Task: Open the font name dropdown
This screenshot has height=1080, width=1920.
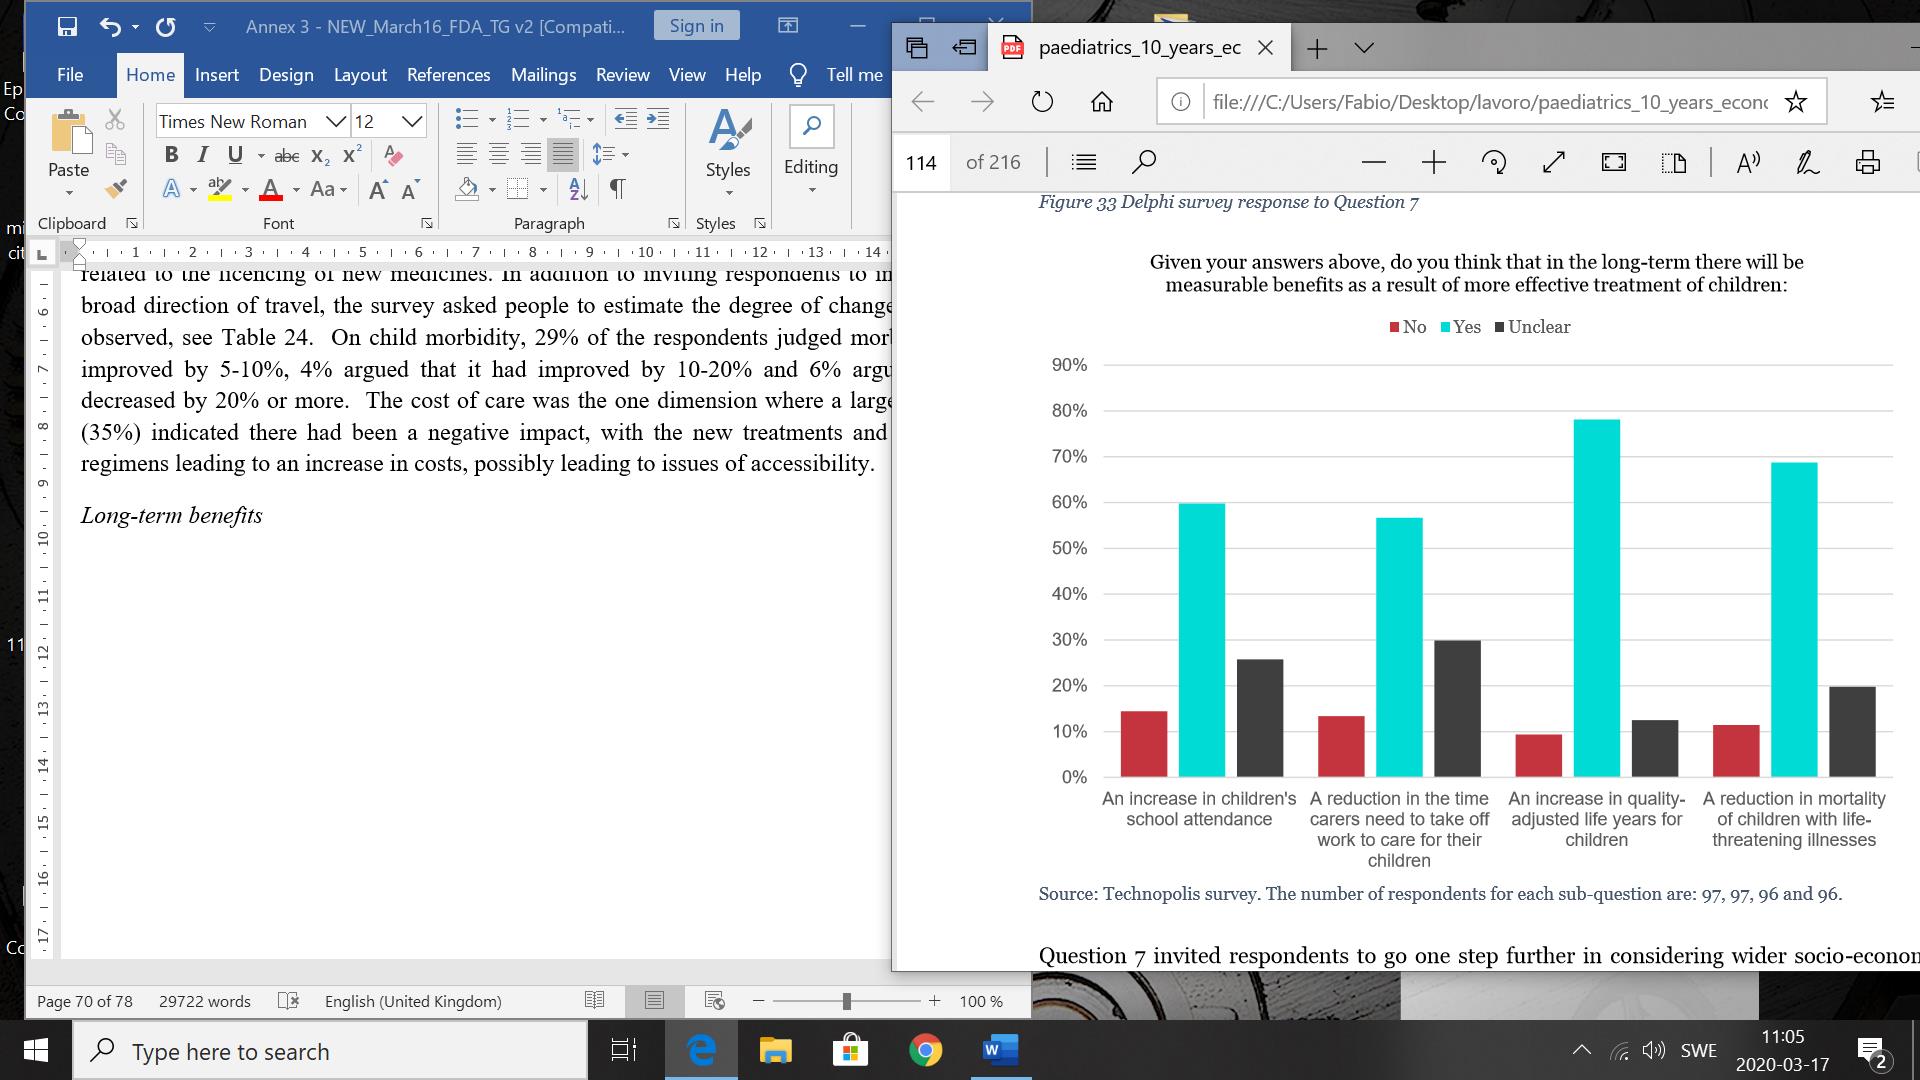Action: pos(336,122)
